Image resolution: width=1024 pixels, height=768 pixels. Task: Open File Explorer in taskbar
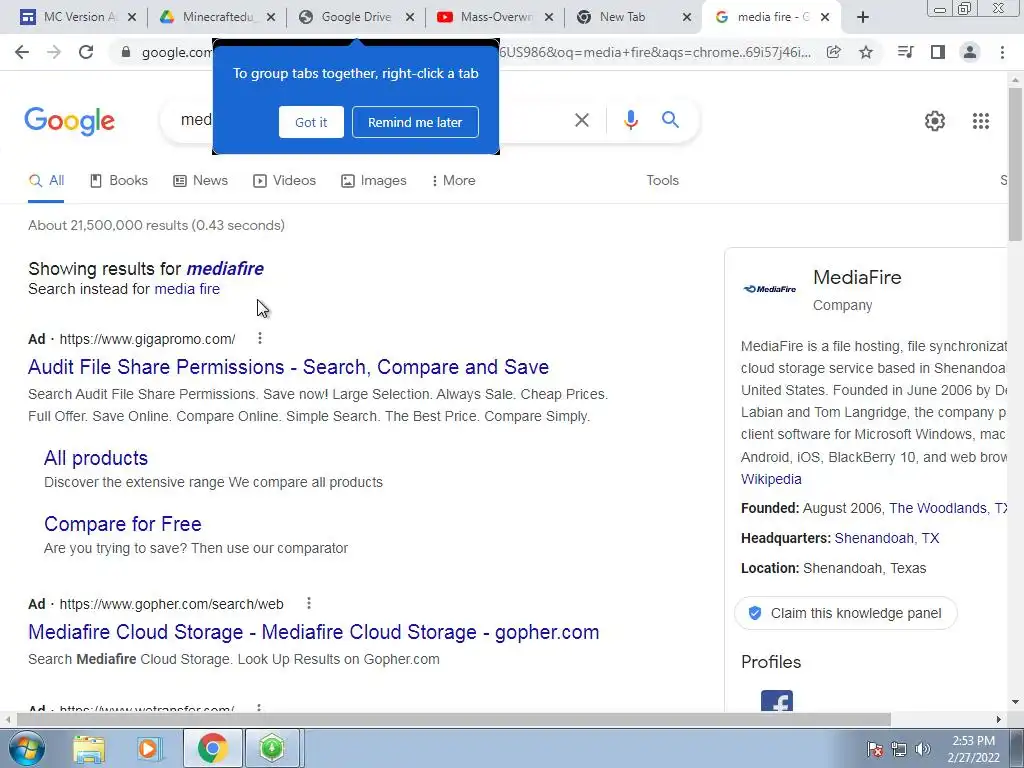pyautogui.click(x=89, y=748)
